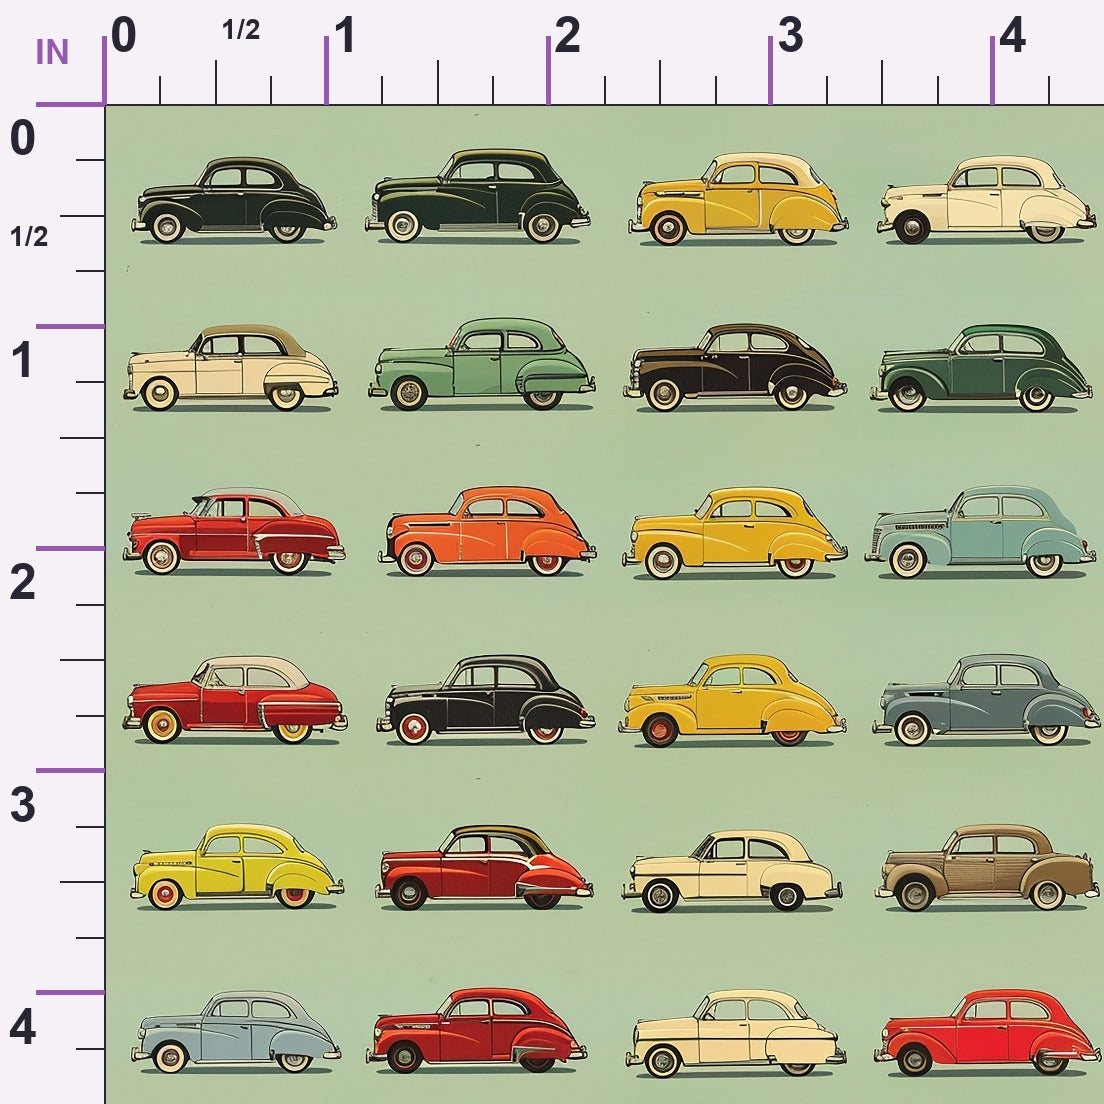
Task: Select the cream car with the tan roof
Action: [231, 368]
